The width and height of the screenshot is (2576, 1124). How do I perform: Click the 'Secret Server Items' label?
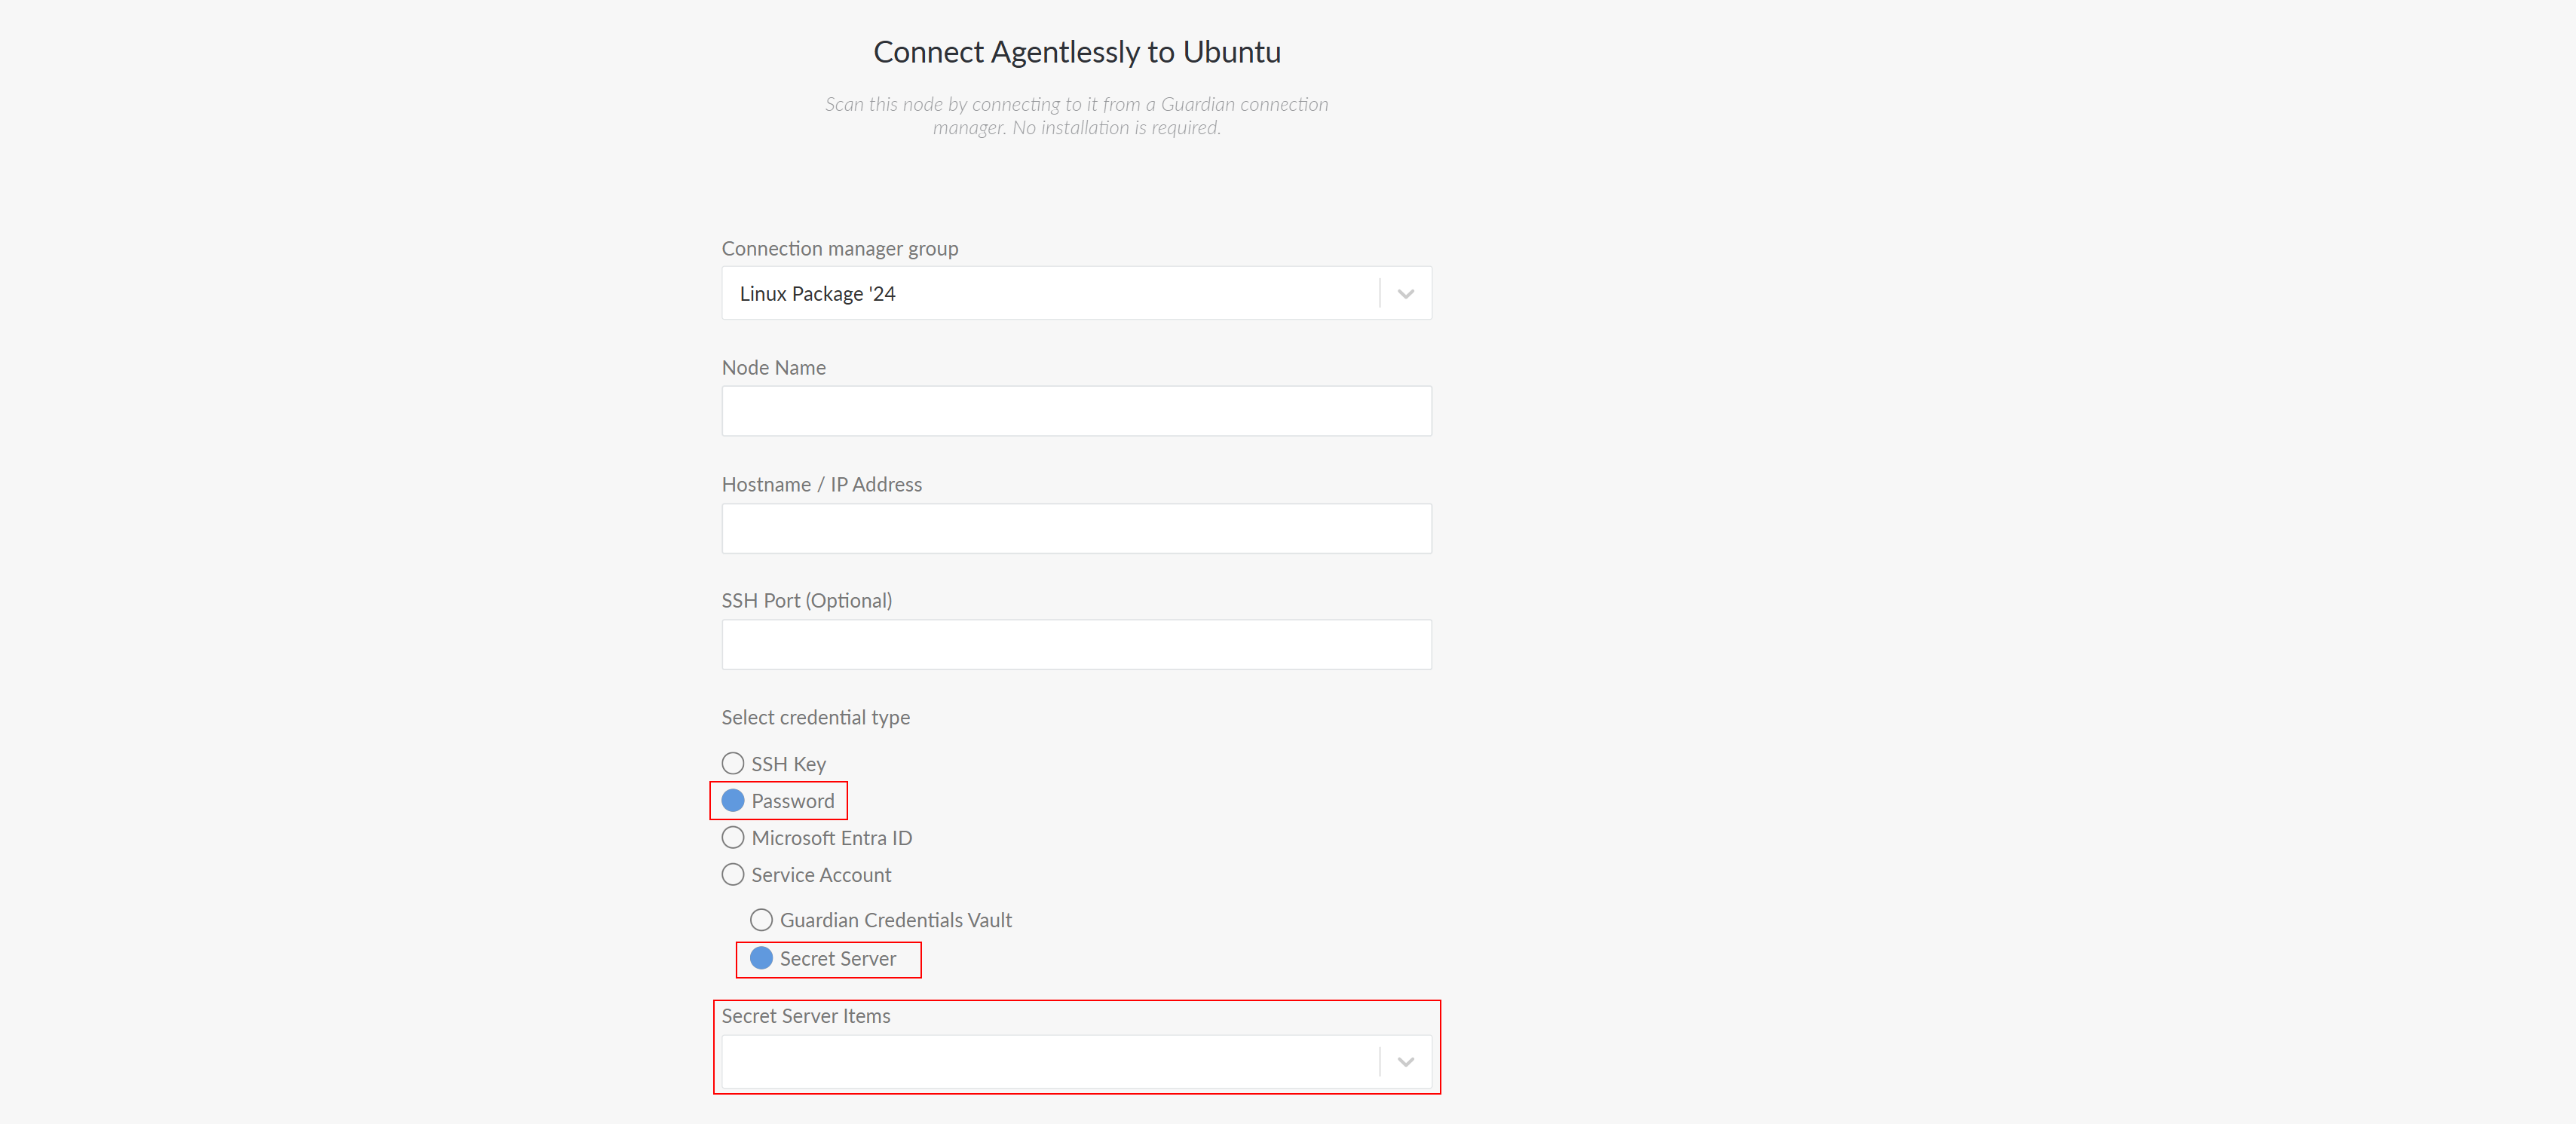click(806, 1016)
